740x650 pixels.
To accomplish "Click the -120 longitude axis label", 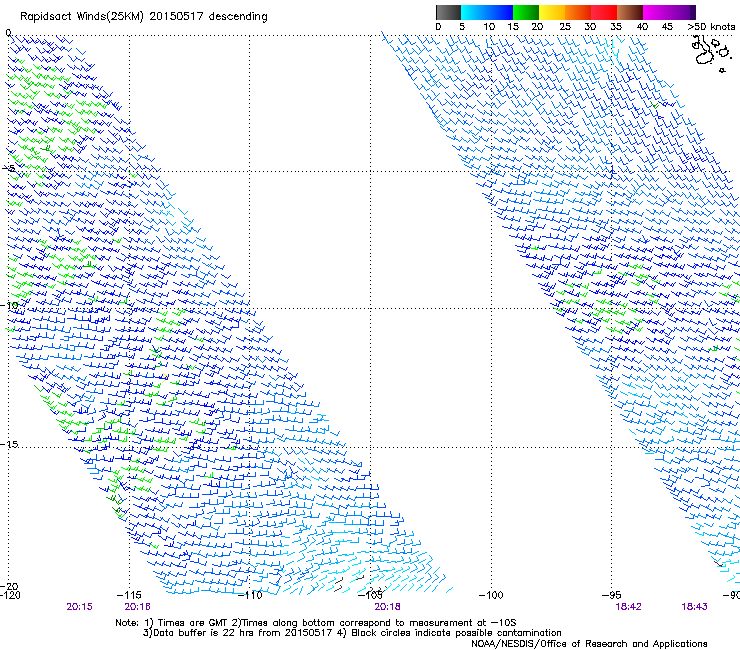I will pyautogui.click(x=10, y=595).
